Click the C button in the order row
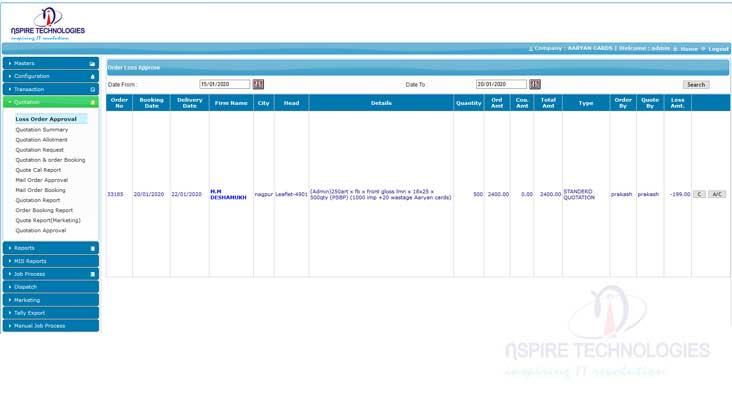Image resolution: width=732 pixels, height=393 pixels. point(699,194)
